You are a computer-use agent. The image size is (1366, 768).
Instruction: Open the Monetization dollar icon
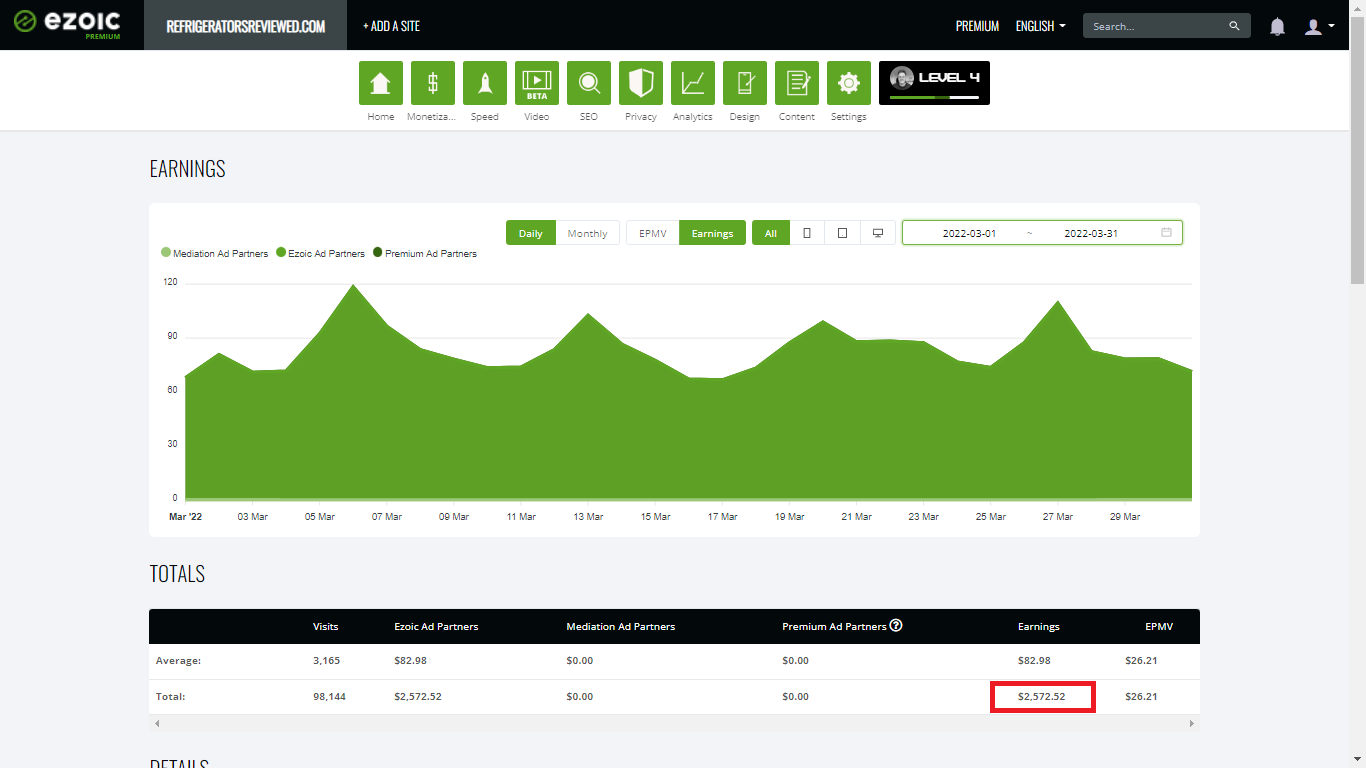(433, 83)
